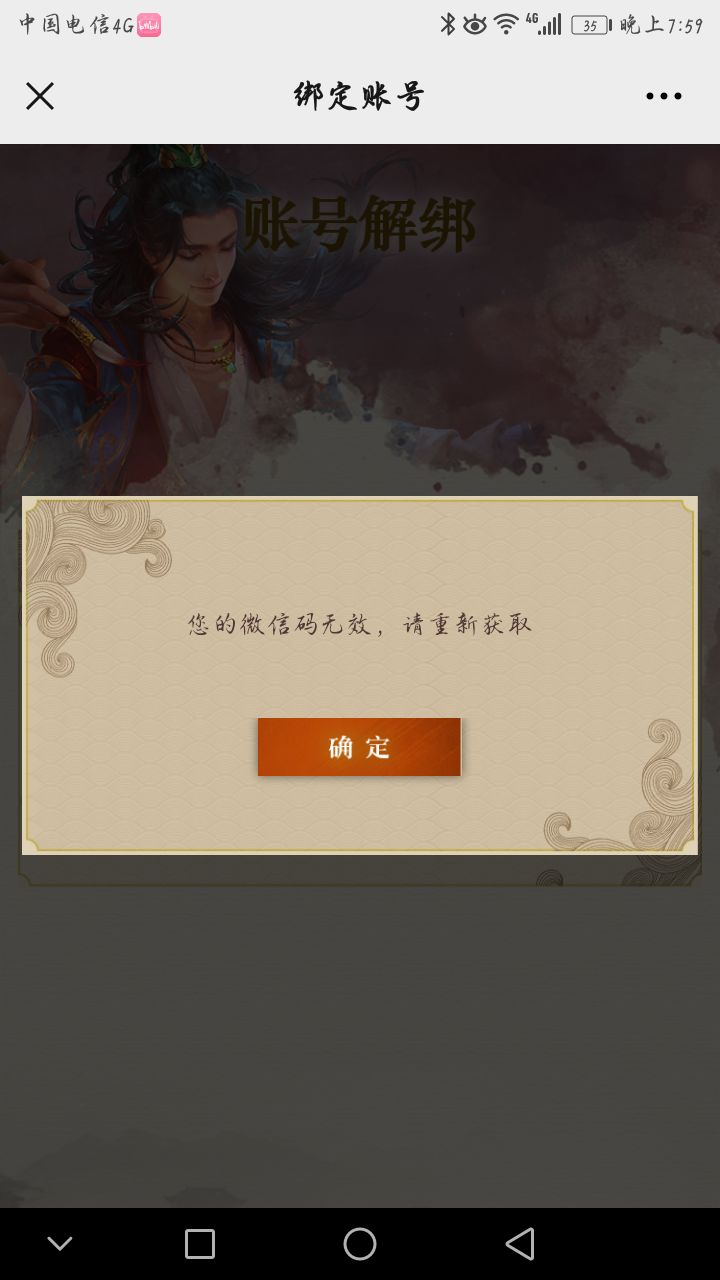Open the three-dot more options menu
This screenshot has height=1280, width=720.
coord(663,96)
